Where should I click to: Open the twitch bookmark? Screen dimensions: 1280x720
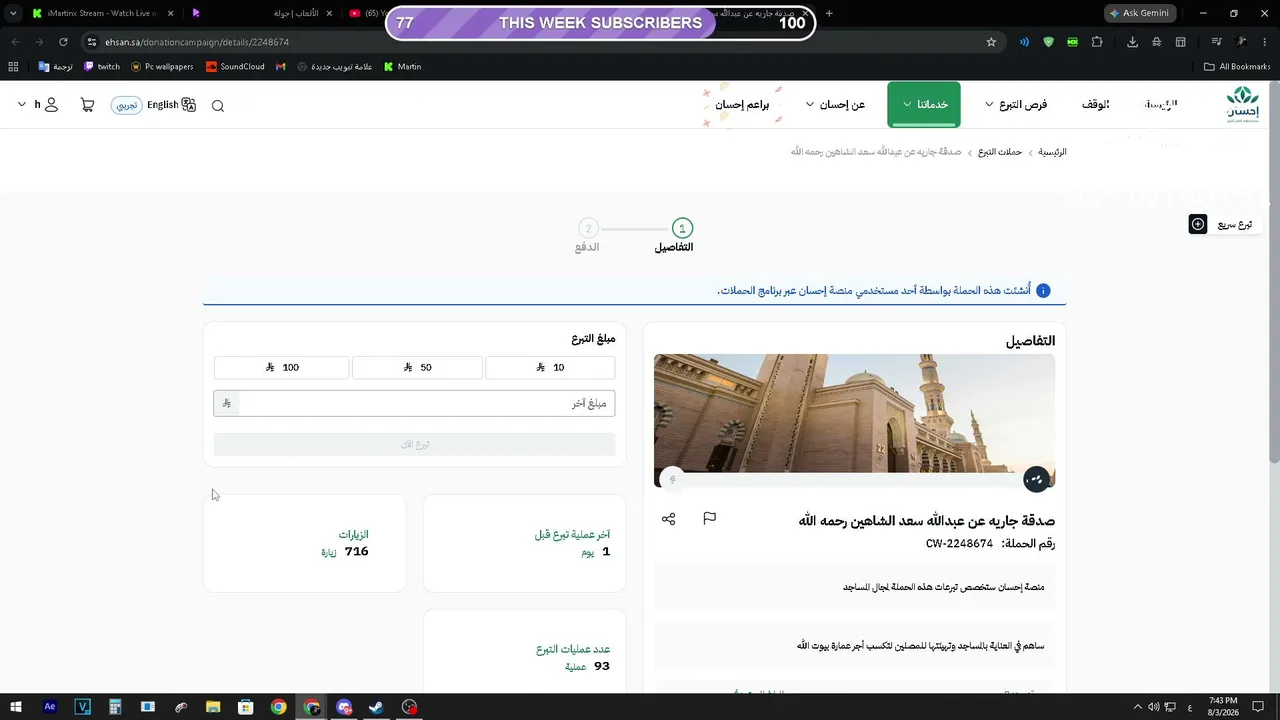102,67
